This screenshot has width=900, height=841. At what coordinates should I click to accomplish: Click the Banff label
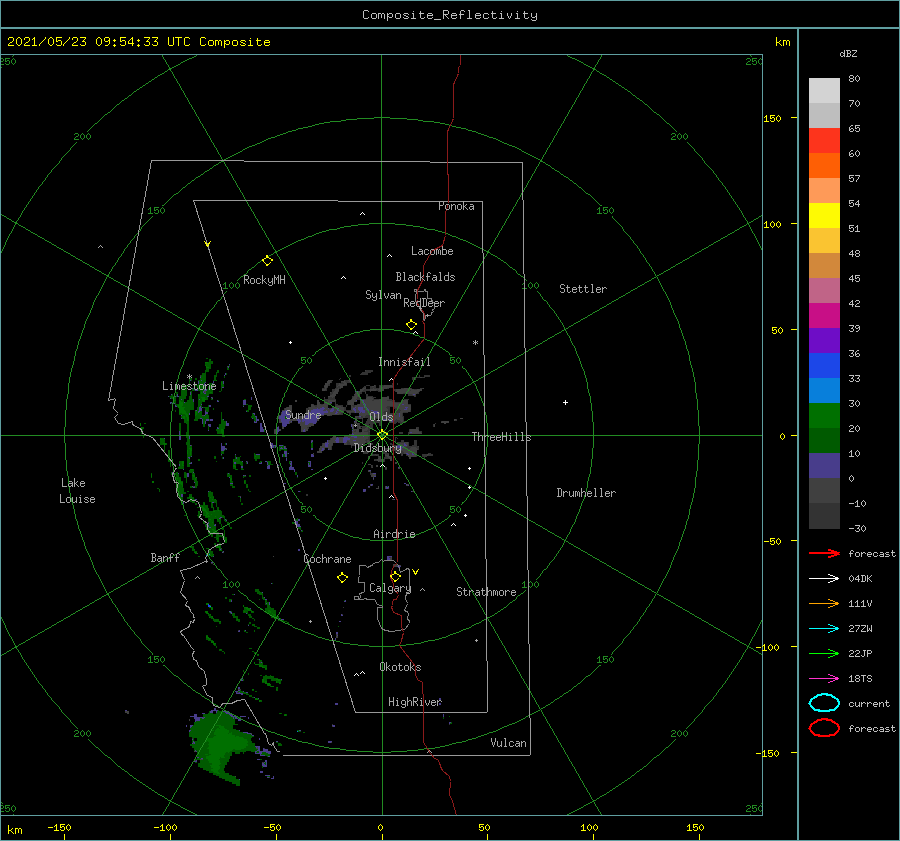[x=165, y=558]
